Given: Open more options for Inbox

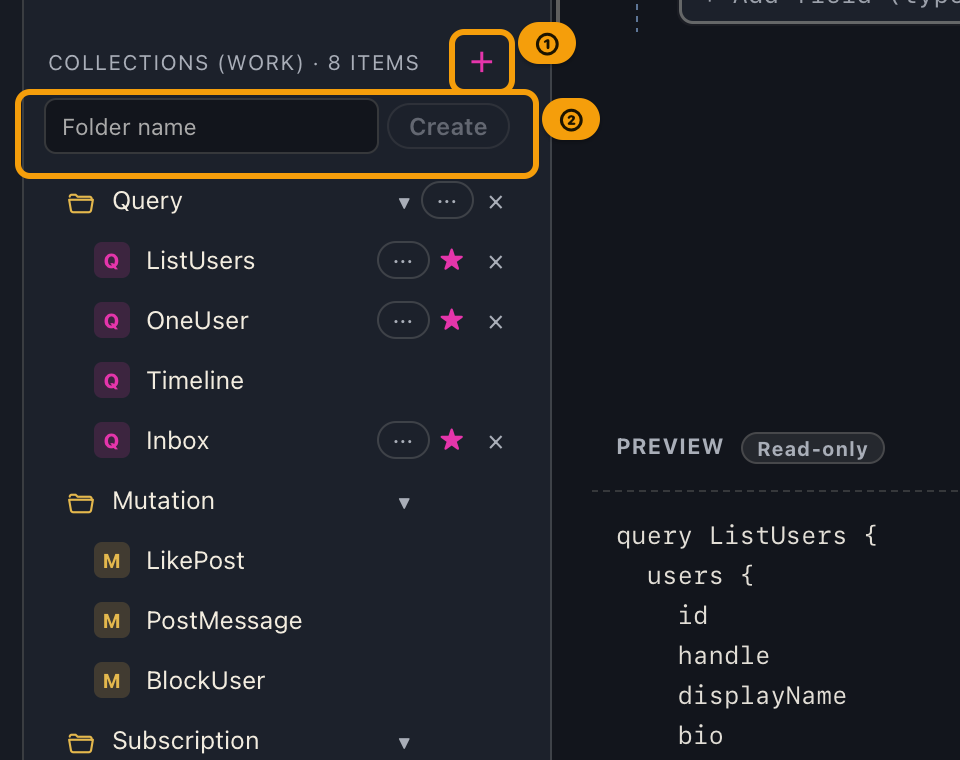Looking at the screenshot, I should tap(403, 441).
